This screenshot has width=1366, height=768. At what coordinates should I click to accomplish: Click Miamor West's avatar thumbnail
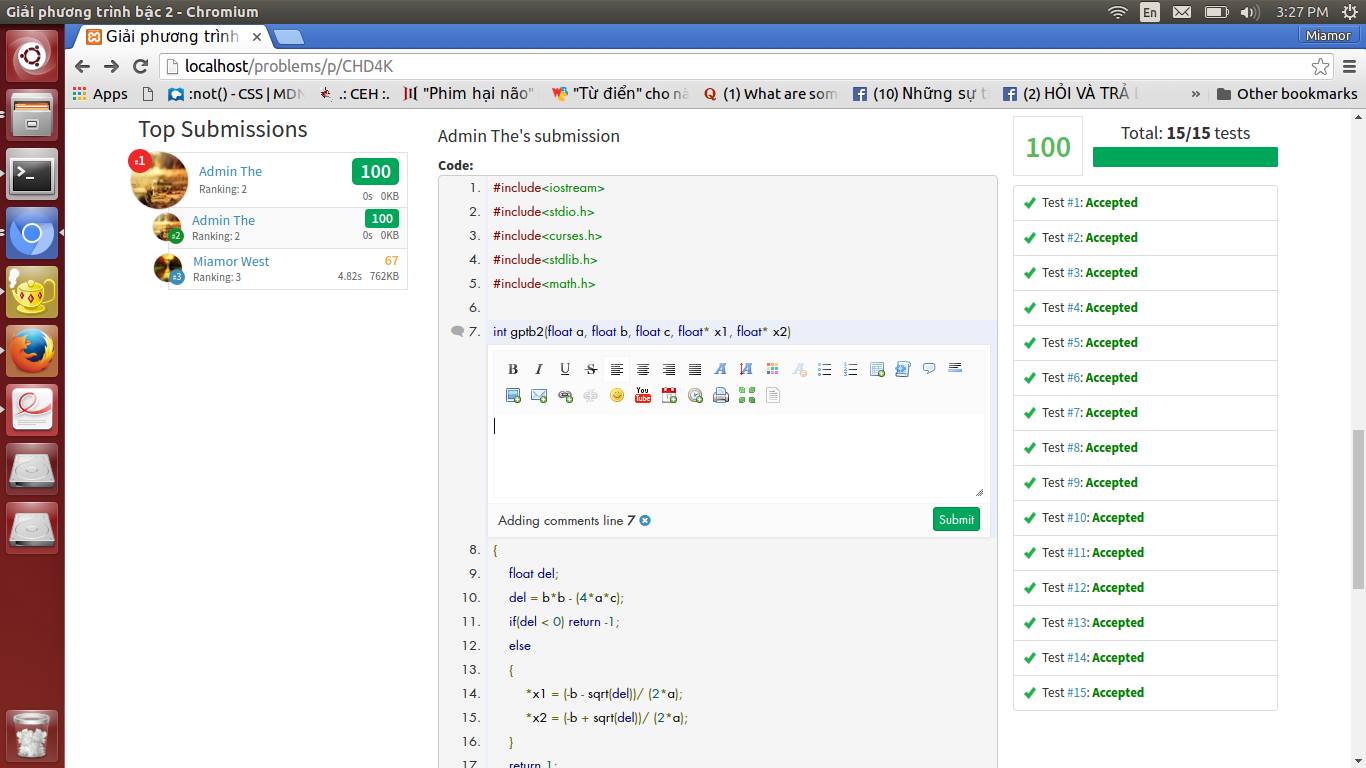click(x=168, y=268)
